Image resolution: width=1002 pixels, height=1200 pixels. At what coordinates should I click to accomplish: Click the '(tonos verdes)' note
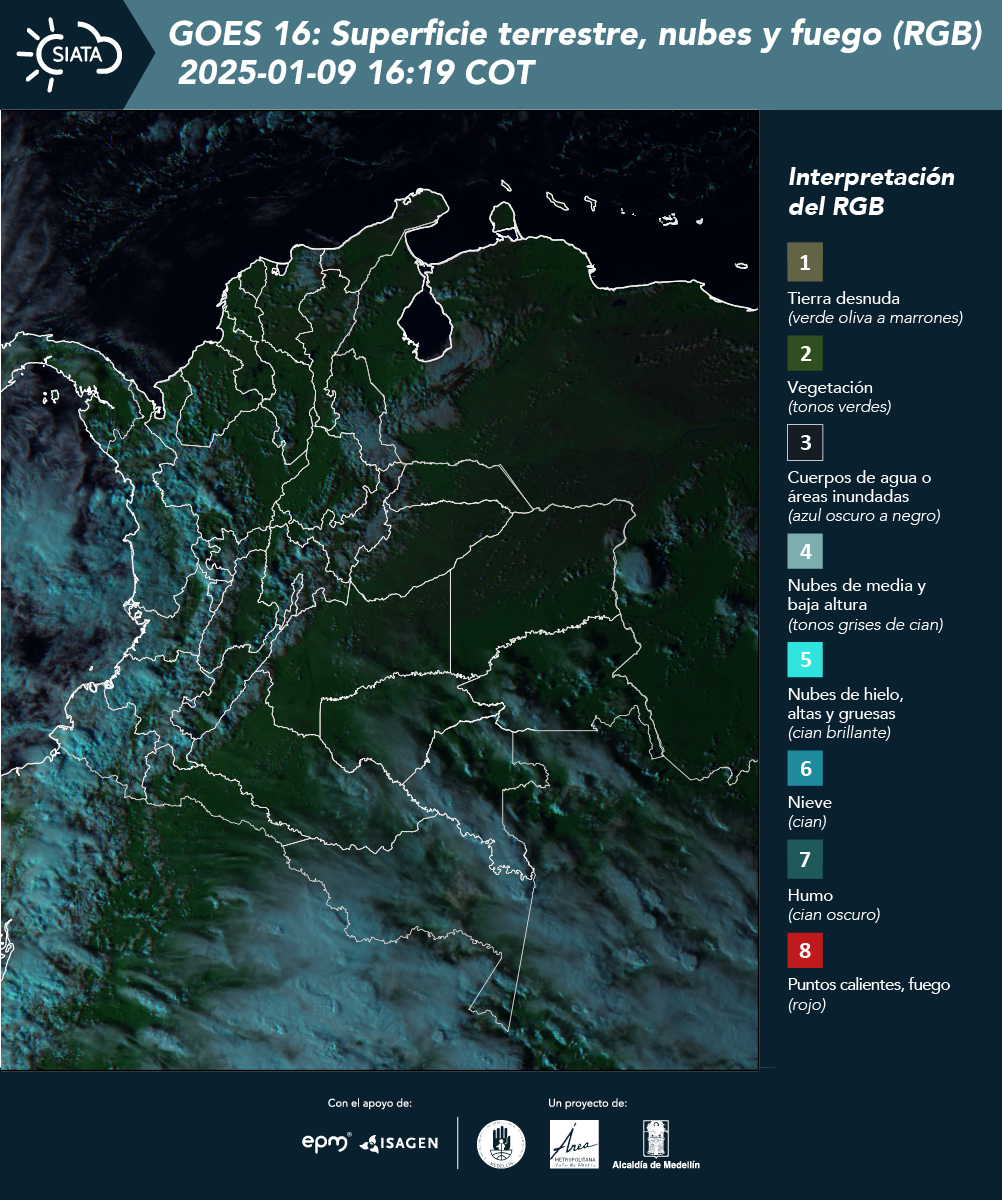[x=839, y=407]
